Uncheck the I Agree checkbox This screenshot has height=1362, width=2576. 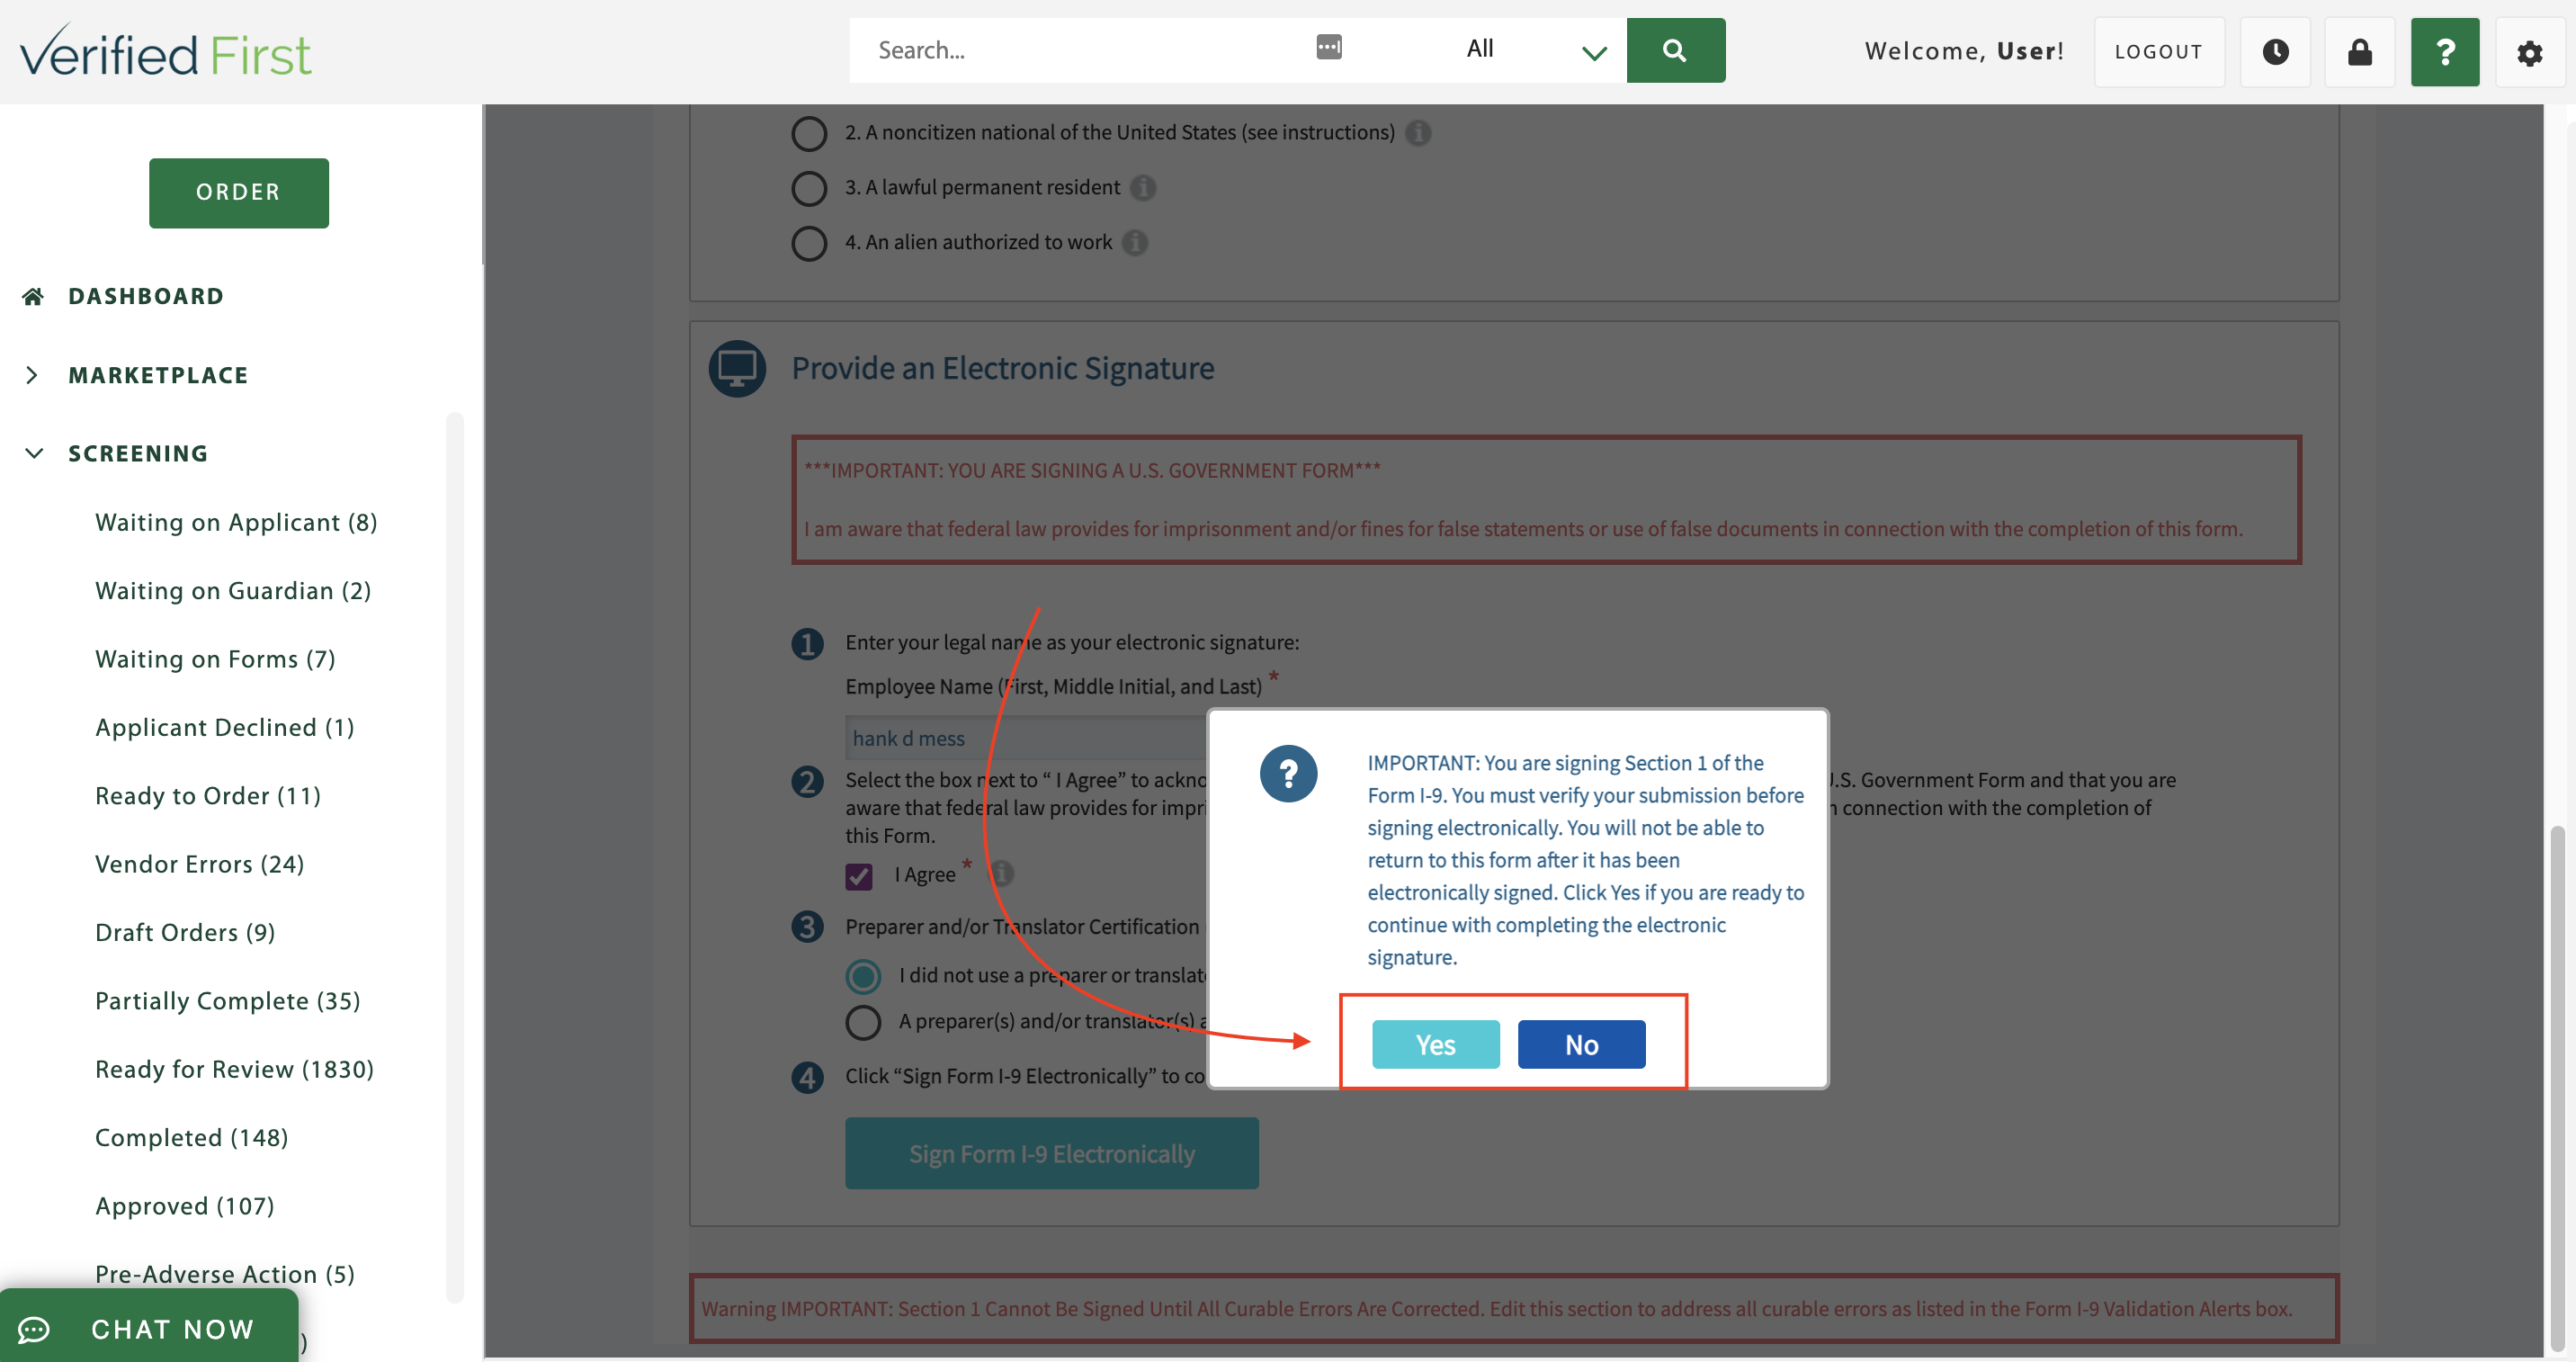[858, 876]
